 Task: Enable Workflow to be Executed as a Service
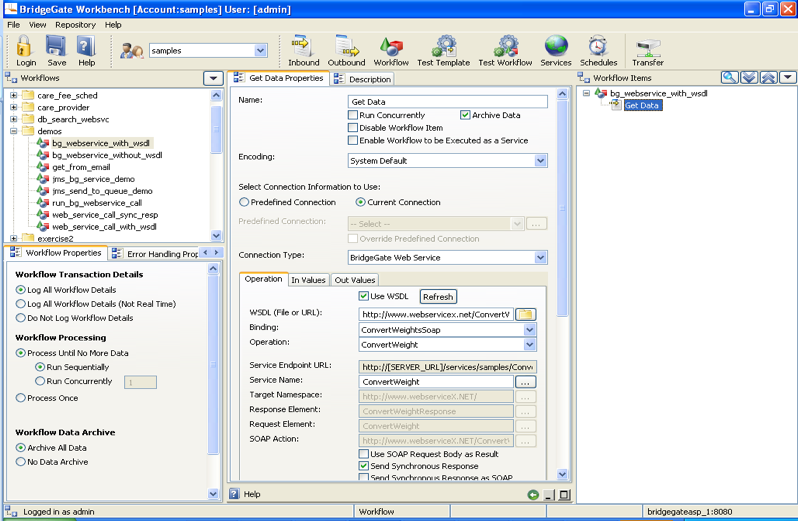pos(353,140)
